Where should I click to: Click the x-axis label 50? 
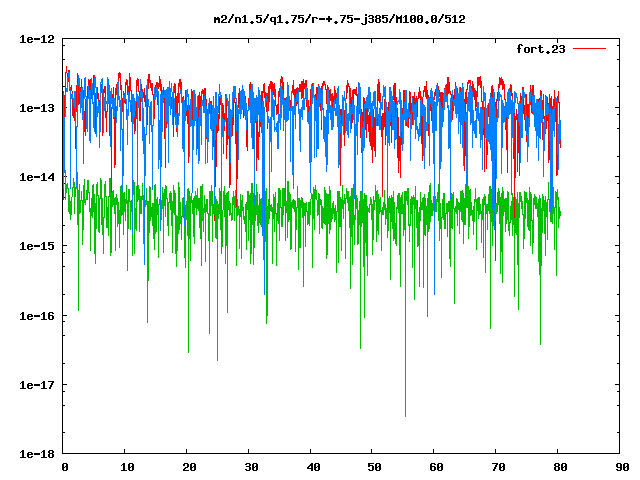click(374, 467)
